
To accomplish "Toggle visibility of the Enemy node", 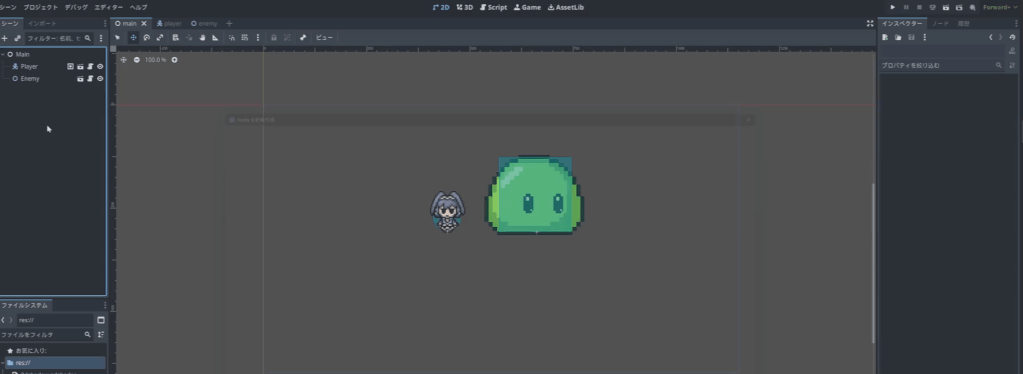I will pyautogui.click(x=100, y=78).
